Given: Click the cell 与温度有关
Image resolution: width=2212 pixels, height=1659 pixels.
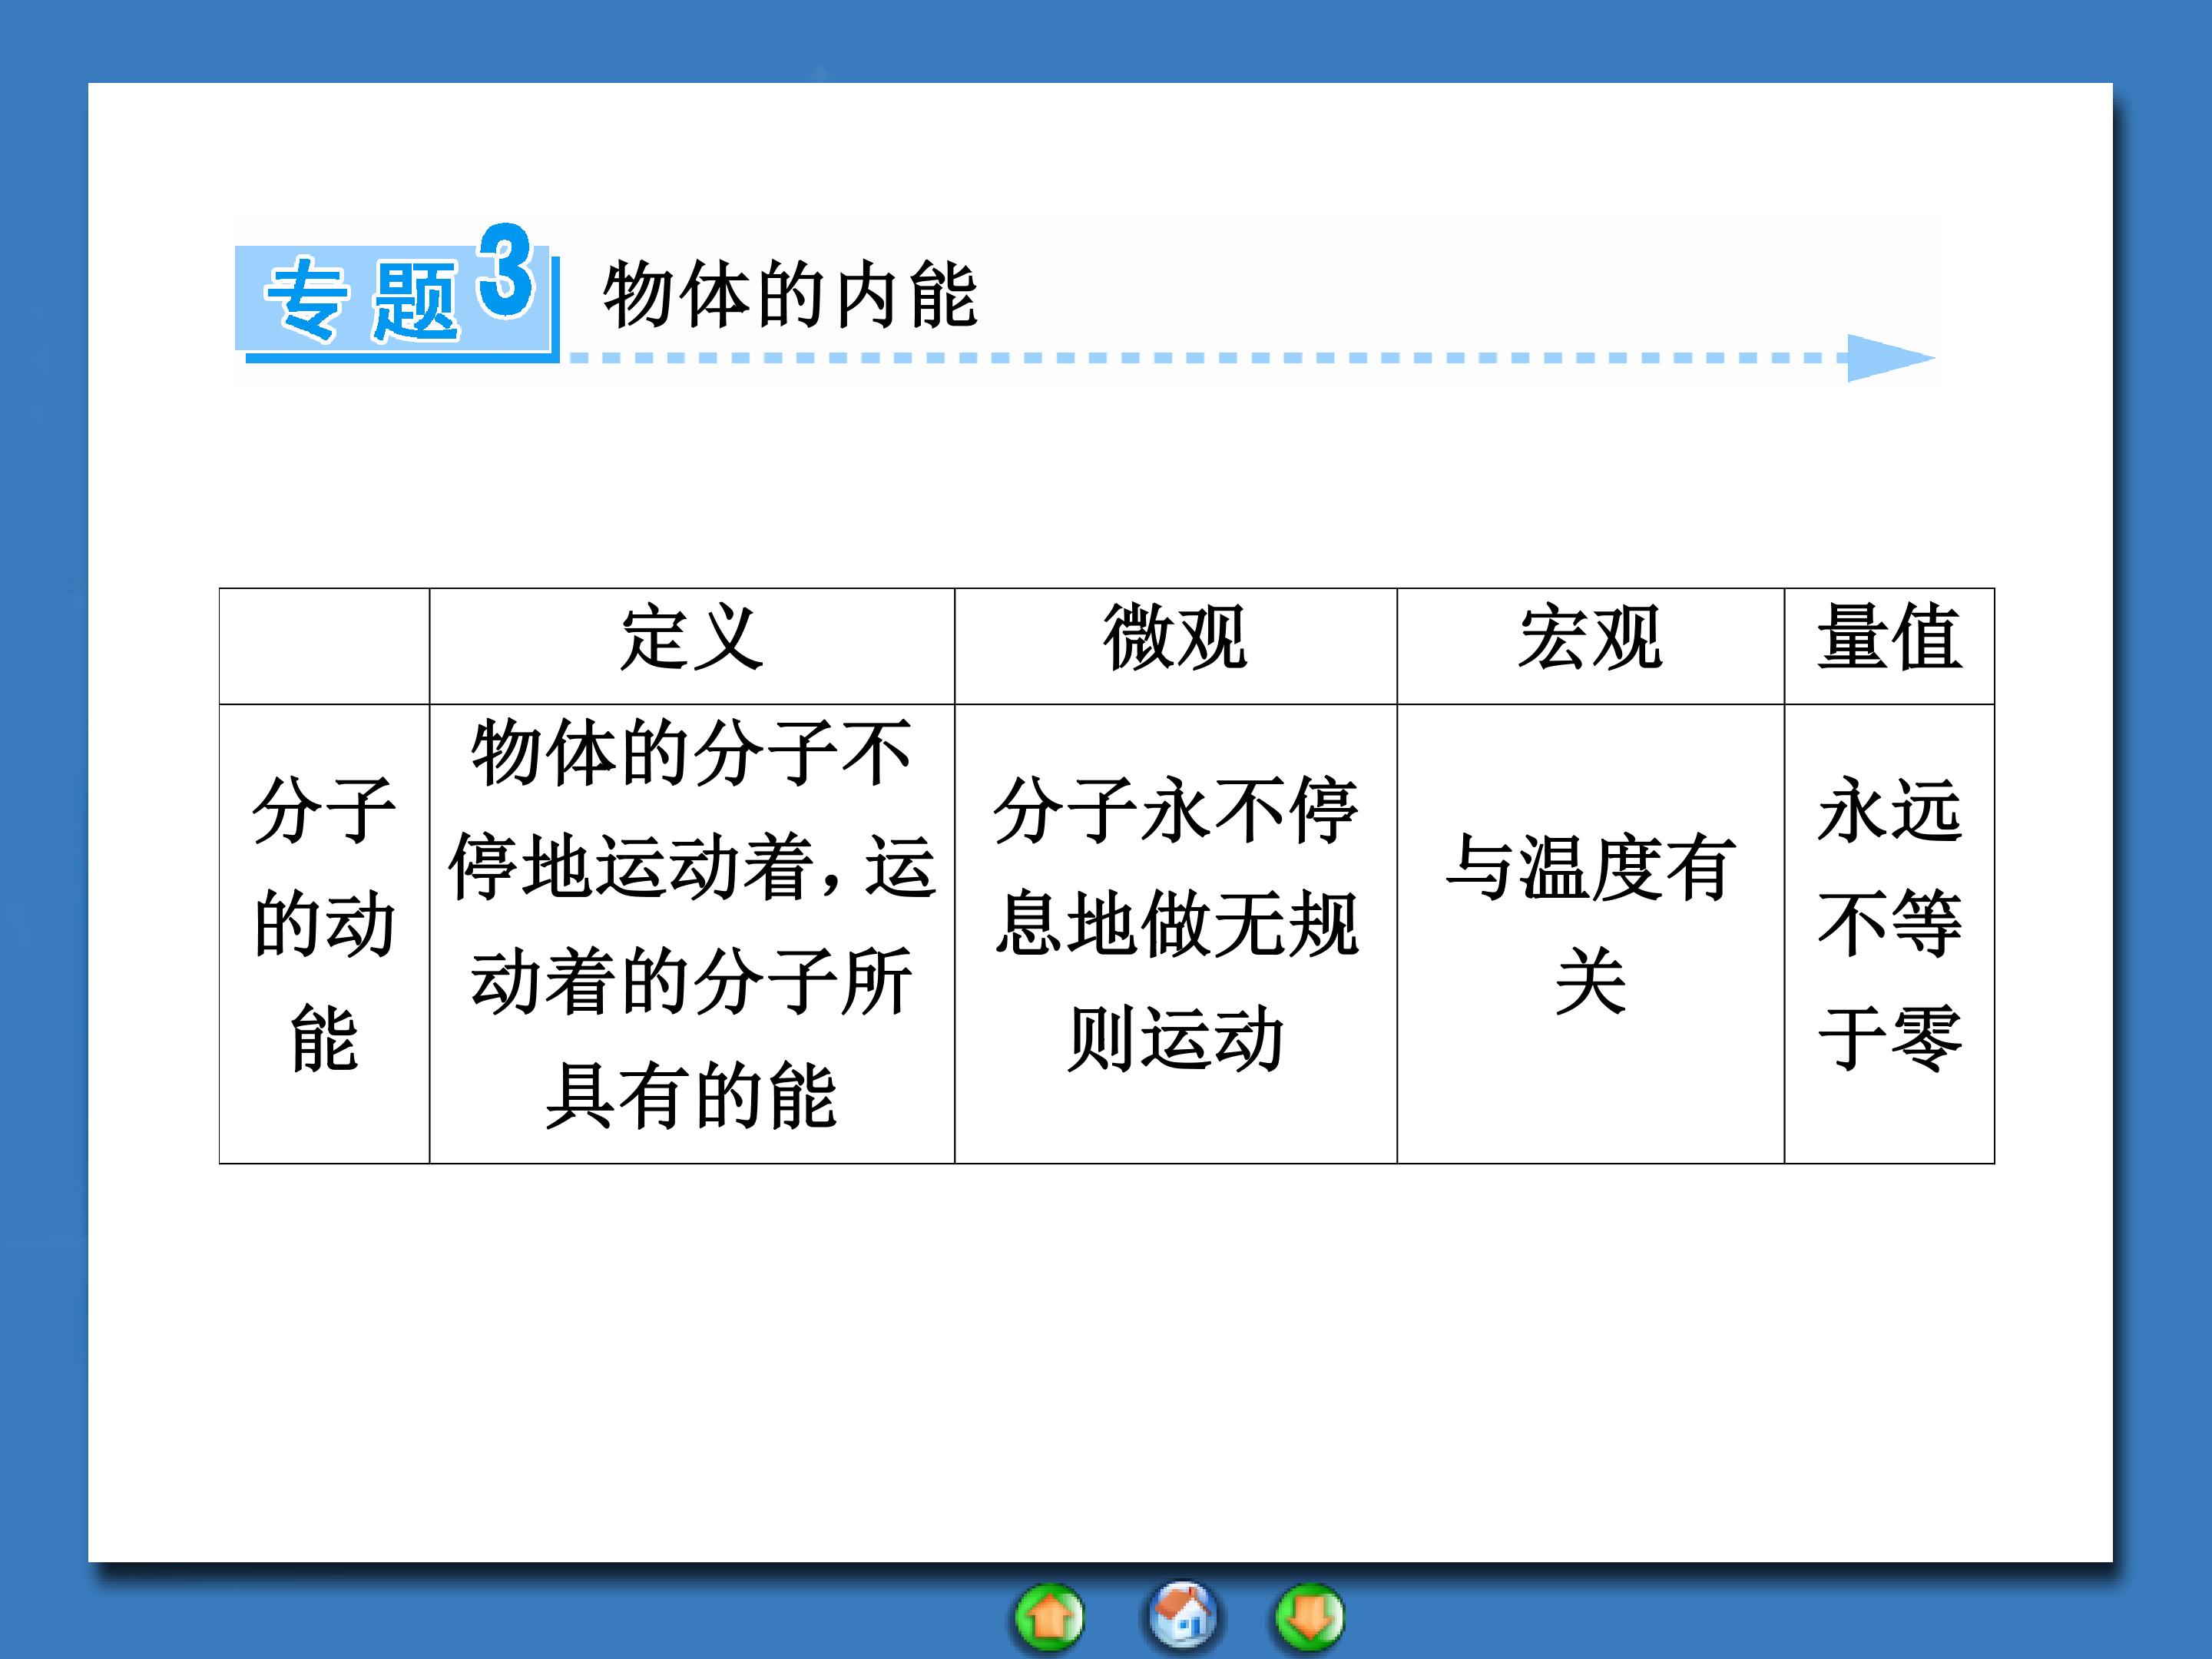Looking at the screenshot, I should pyautogui.click(x=1591, y=934).
